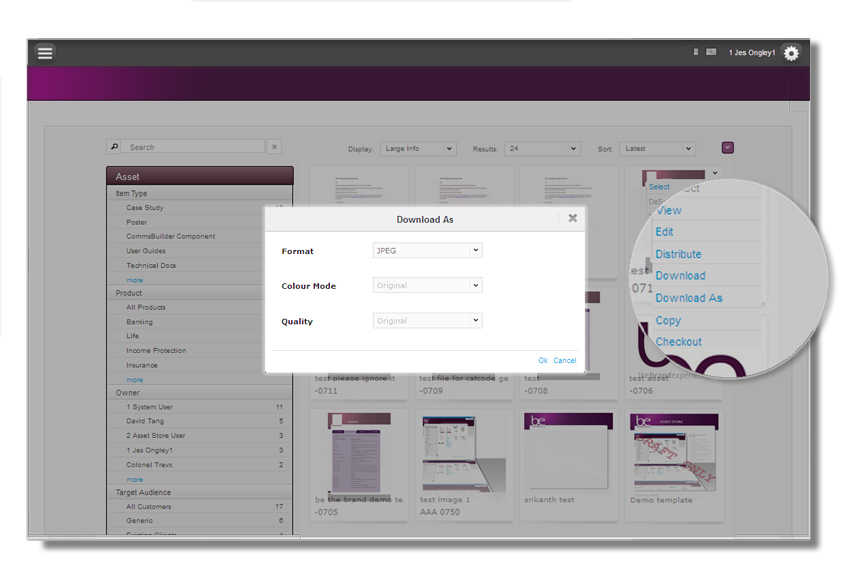
Task: Open the be the brand demo thumbnail -0705
Action: click(359, 454)
